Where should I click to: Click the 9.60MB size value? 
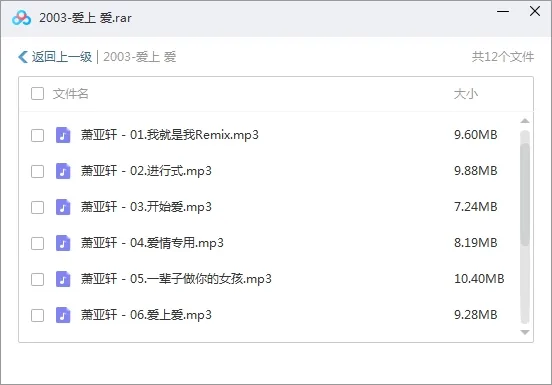476,135
